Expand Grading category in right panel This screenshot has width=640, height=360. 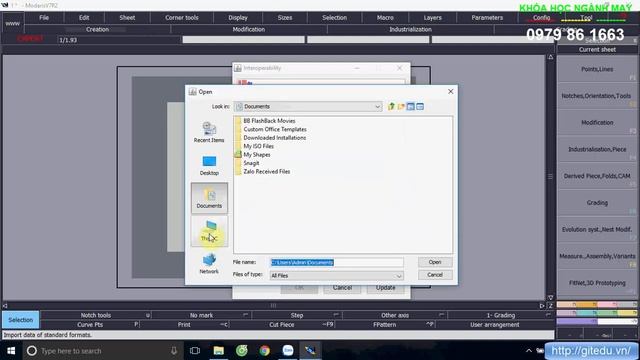597,202
